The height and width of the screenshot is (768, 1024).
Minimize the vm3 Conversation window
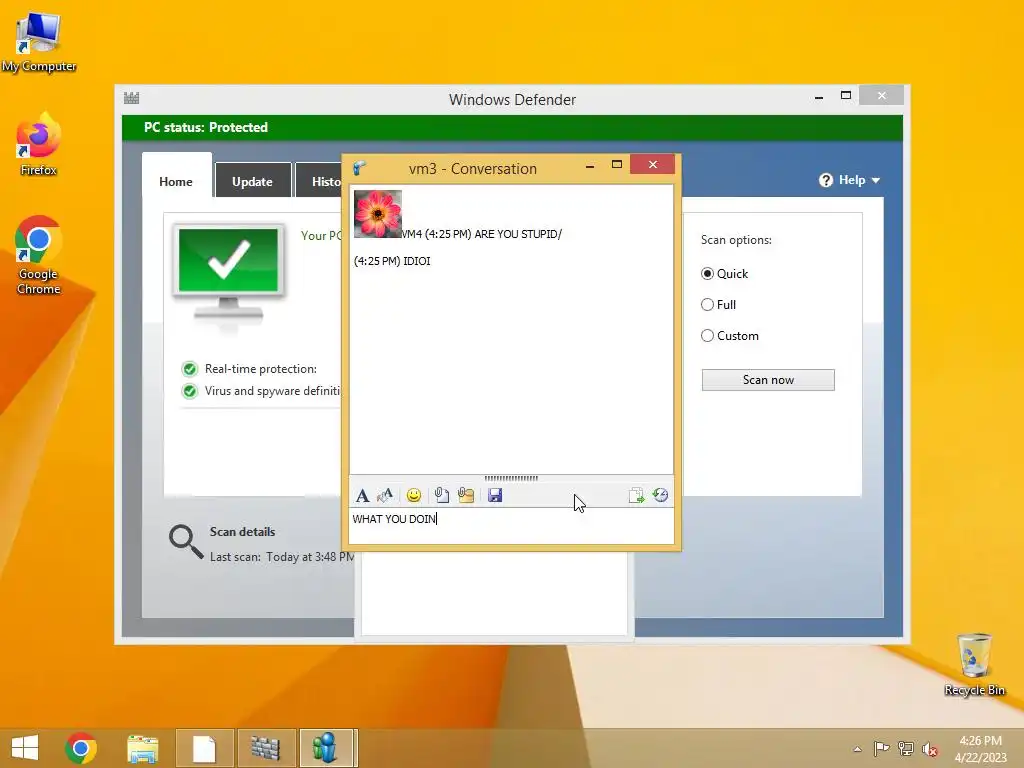click(x=590, y=165)
